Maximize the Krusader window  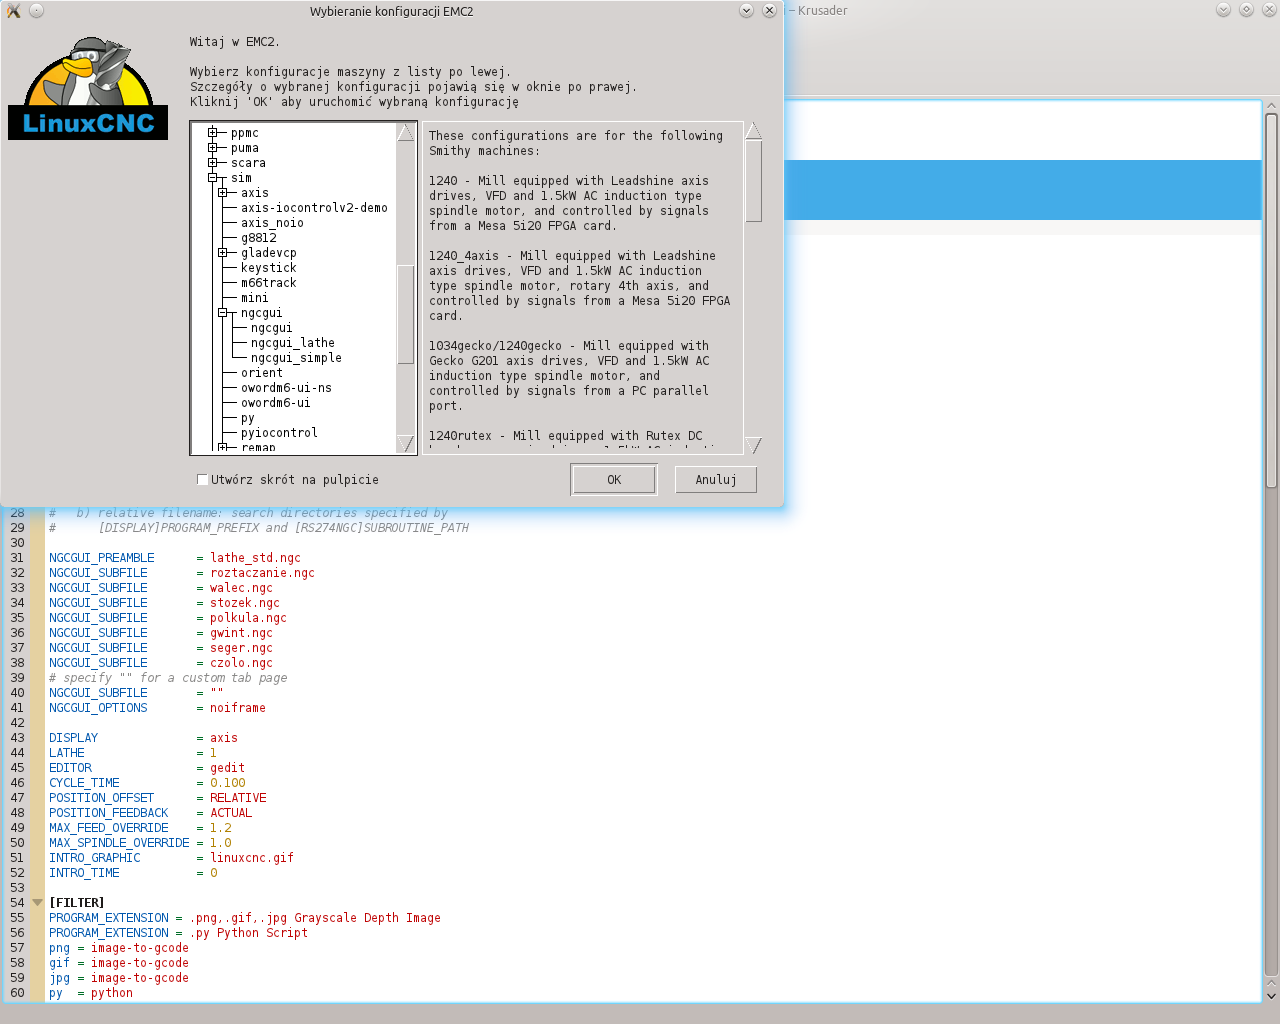coord(1246,9)
